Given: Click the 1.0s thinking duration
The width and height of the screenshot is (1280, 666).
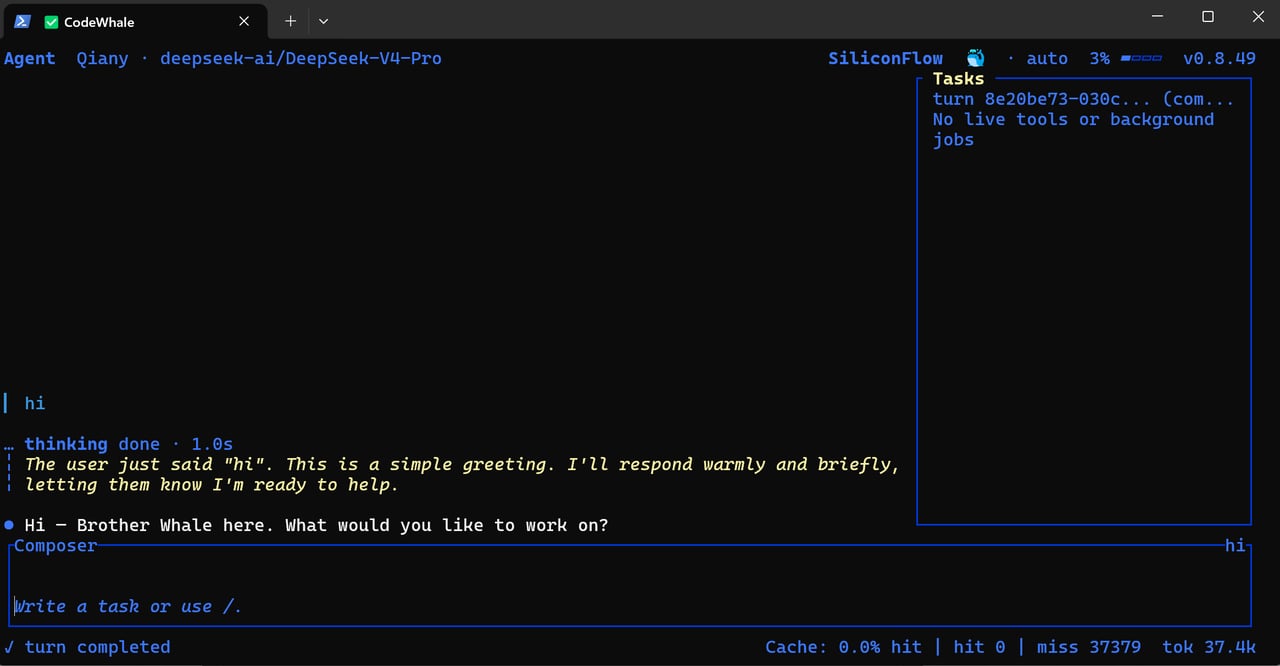Looking at the screenshot, I should (212, 443).
